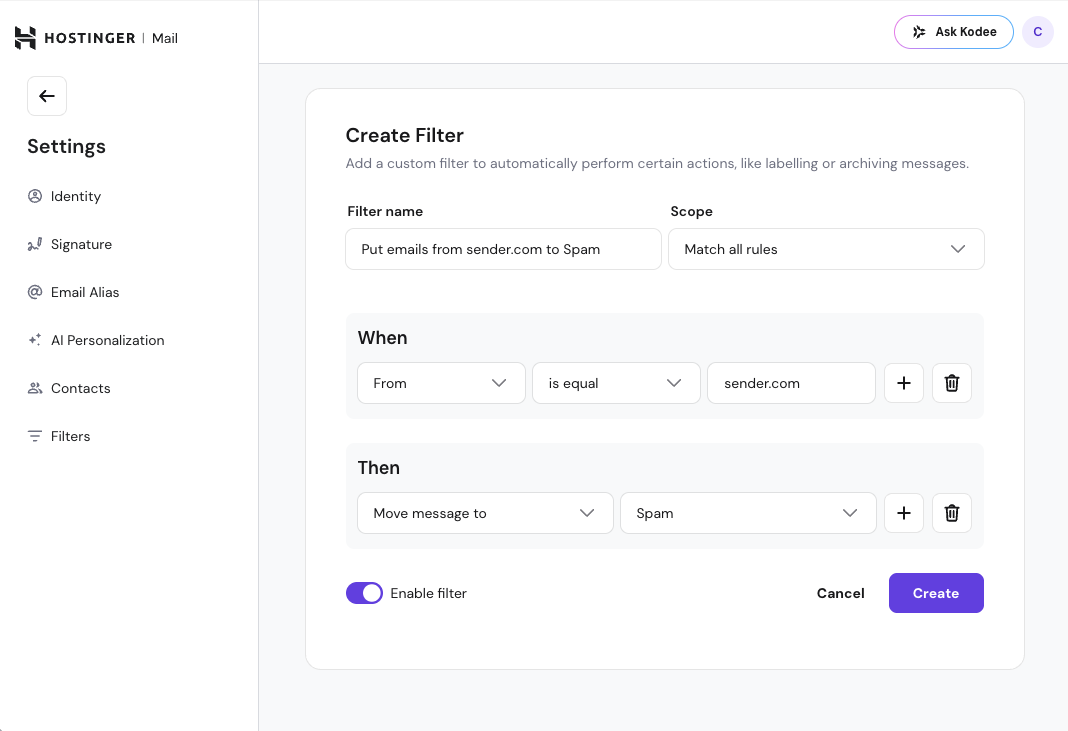Add another When condition with plus icon
Viewport: 1068px width, 731px height.
click(903, 383)
